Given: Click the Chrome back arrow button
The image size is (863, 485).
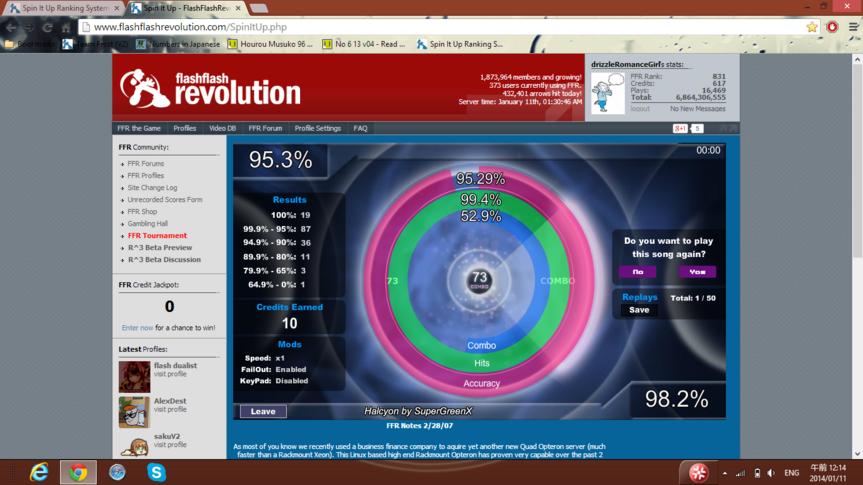Looking at the screenshot, I should [11, 27].
